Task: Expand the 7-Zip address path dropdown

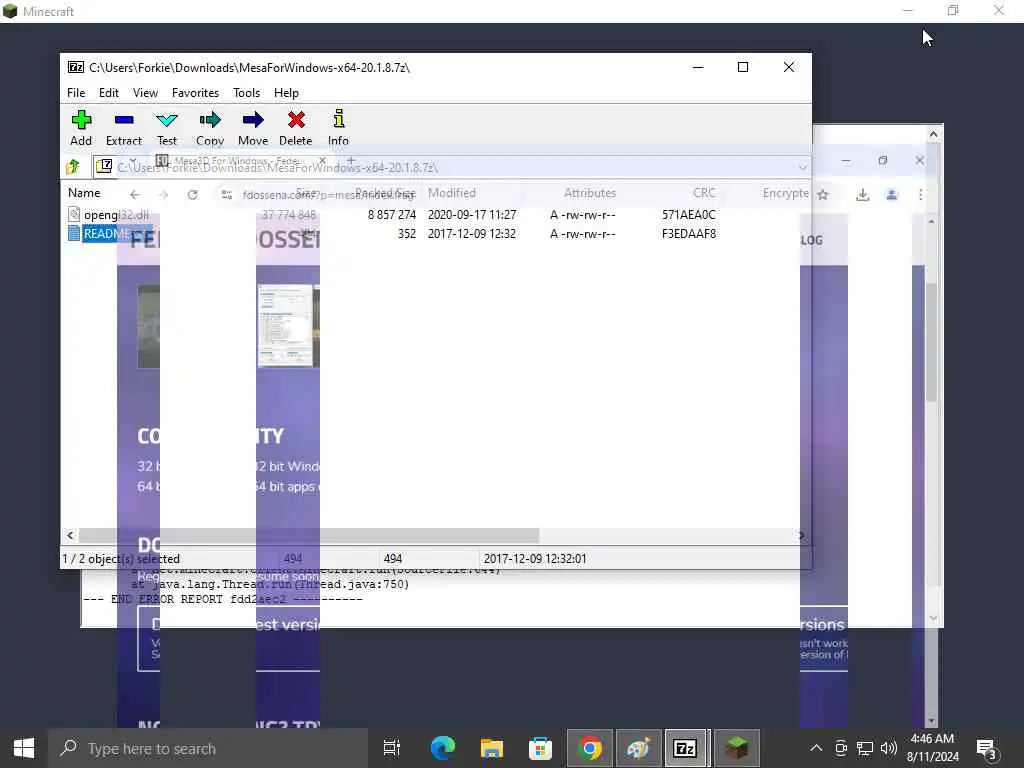Action: pyautogui.click(x=803, y=167)
